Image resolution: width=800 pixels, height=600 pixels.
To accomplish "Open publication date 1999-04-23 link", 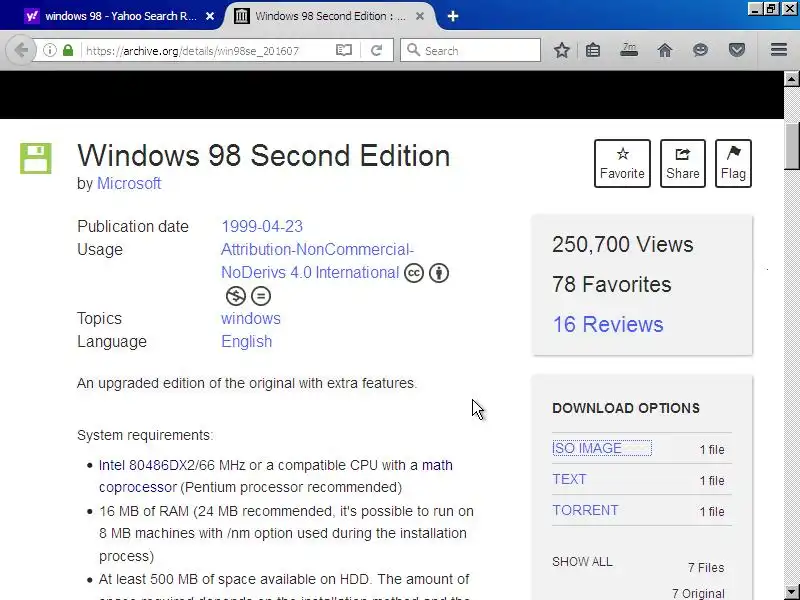I will [x=262, y=227].
